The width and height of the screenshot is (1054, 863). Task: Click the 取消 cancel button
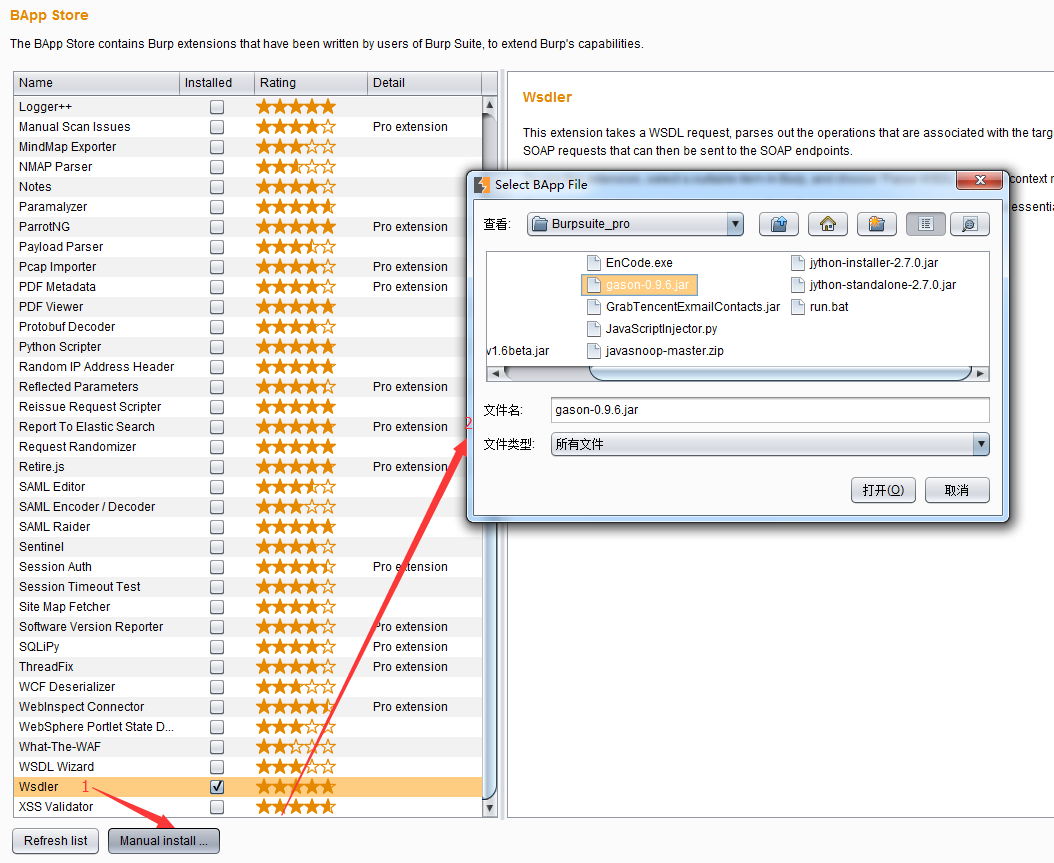(x=957, y=490)
